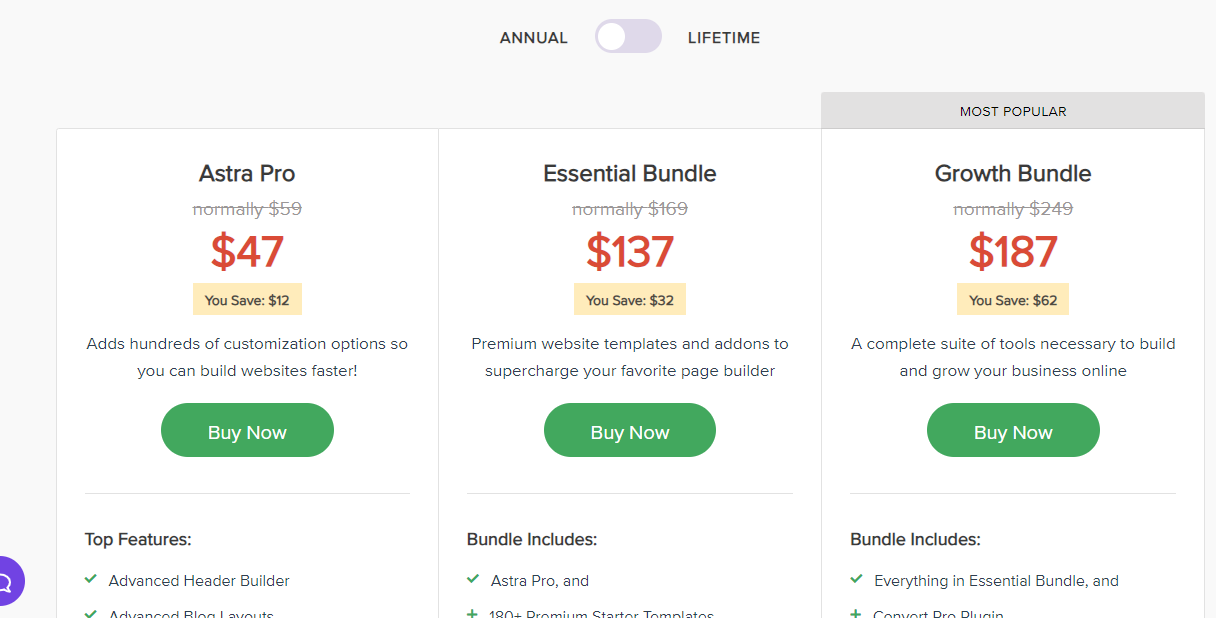Click checkmark beside Advanced Header Builder
This screenshot has height=618, width=1216.
tap(91, 579)
